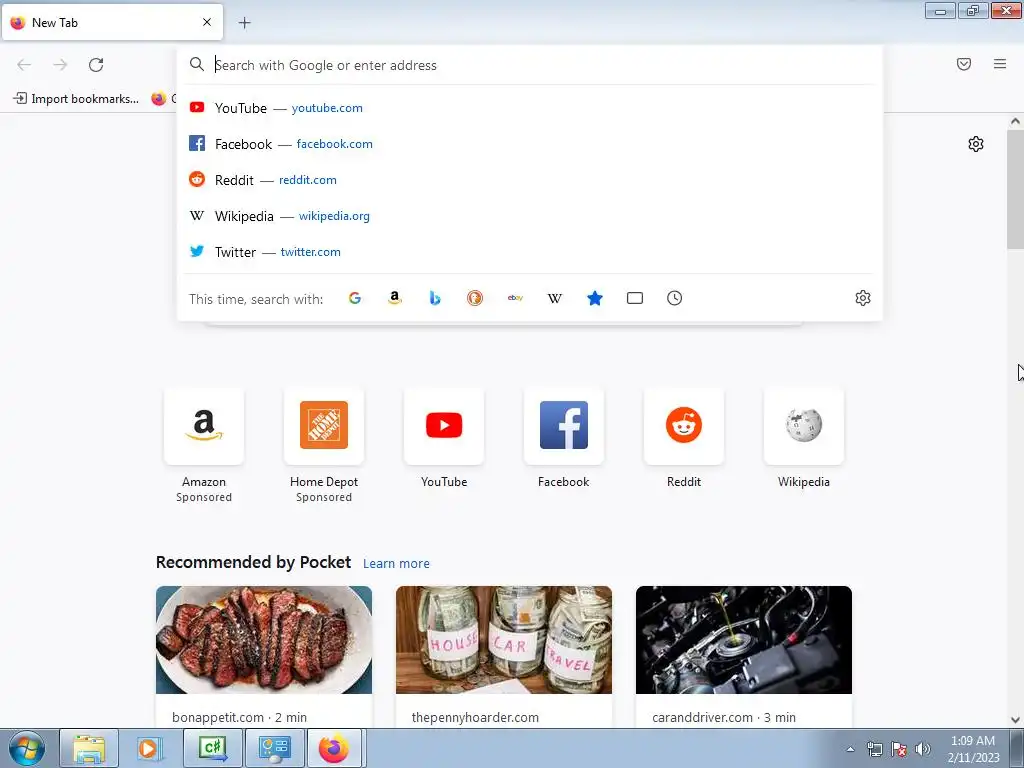1024x768 pixels.
Task: Personalize new tab with gear icon
Action: coord(976,144)
